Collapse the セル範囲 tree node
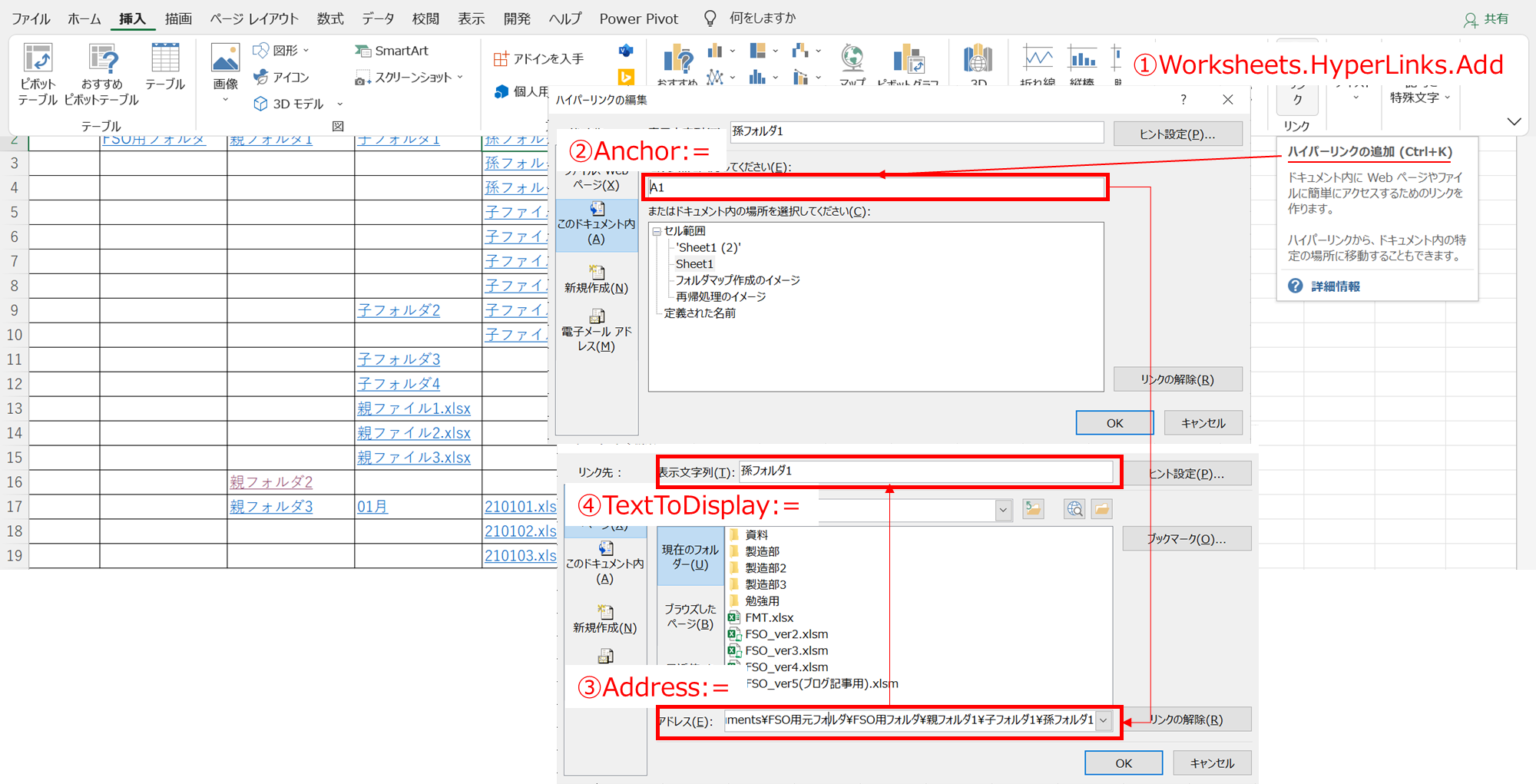 [657, 231]
